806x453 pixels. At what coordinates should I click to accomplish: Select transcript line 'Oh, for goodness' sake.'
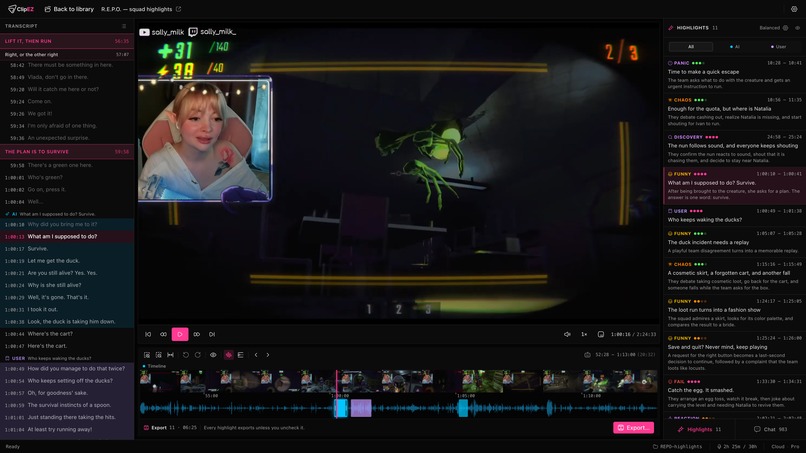[67, 393]
